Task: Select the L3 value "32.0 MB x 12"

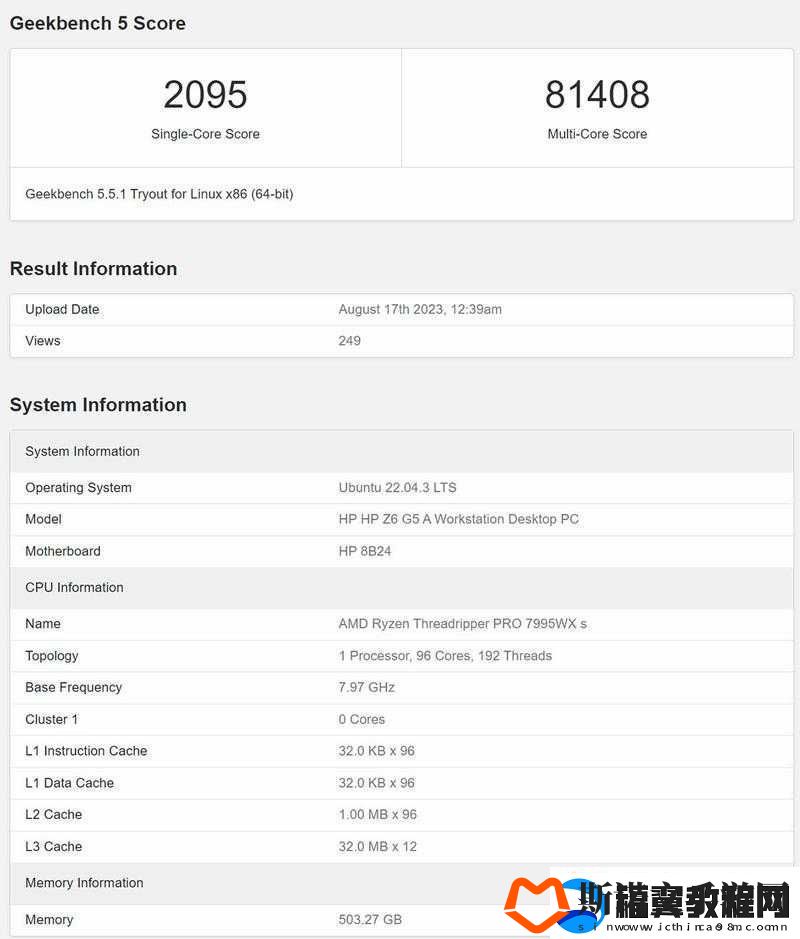Action: (x=377, y=847)
